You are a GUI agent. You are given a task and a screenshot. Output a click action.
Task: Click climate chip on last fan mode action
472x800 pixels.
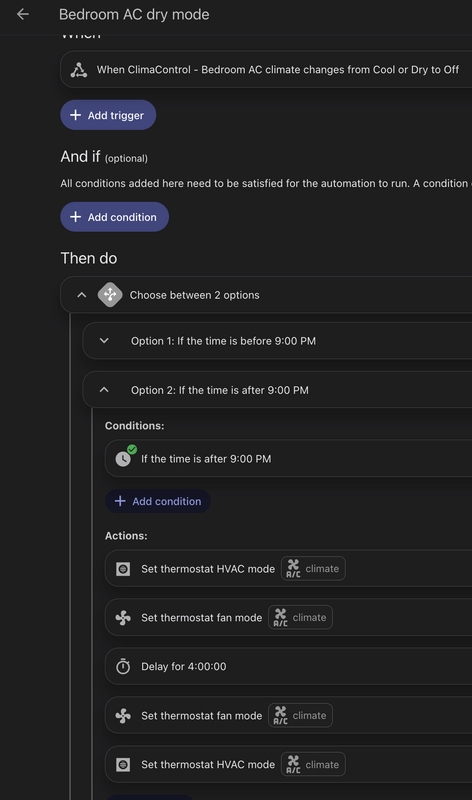(301, 716)
